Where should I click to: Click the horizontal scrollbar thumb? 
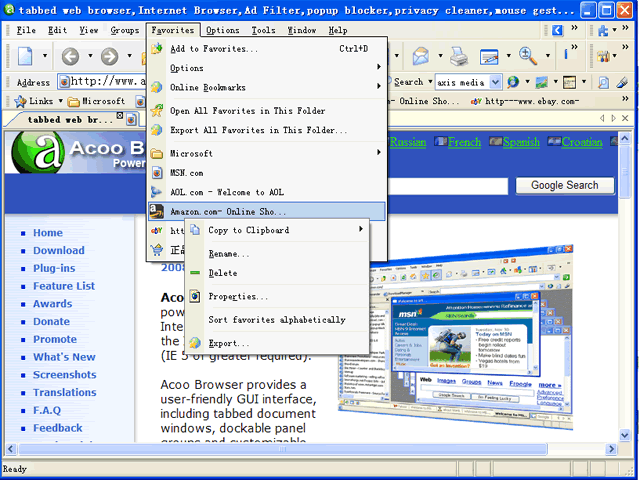[x=282, y=449]
